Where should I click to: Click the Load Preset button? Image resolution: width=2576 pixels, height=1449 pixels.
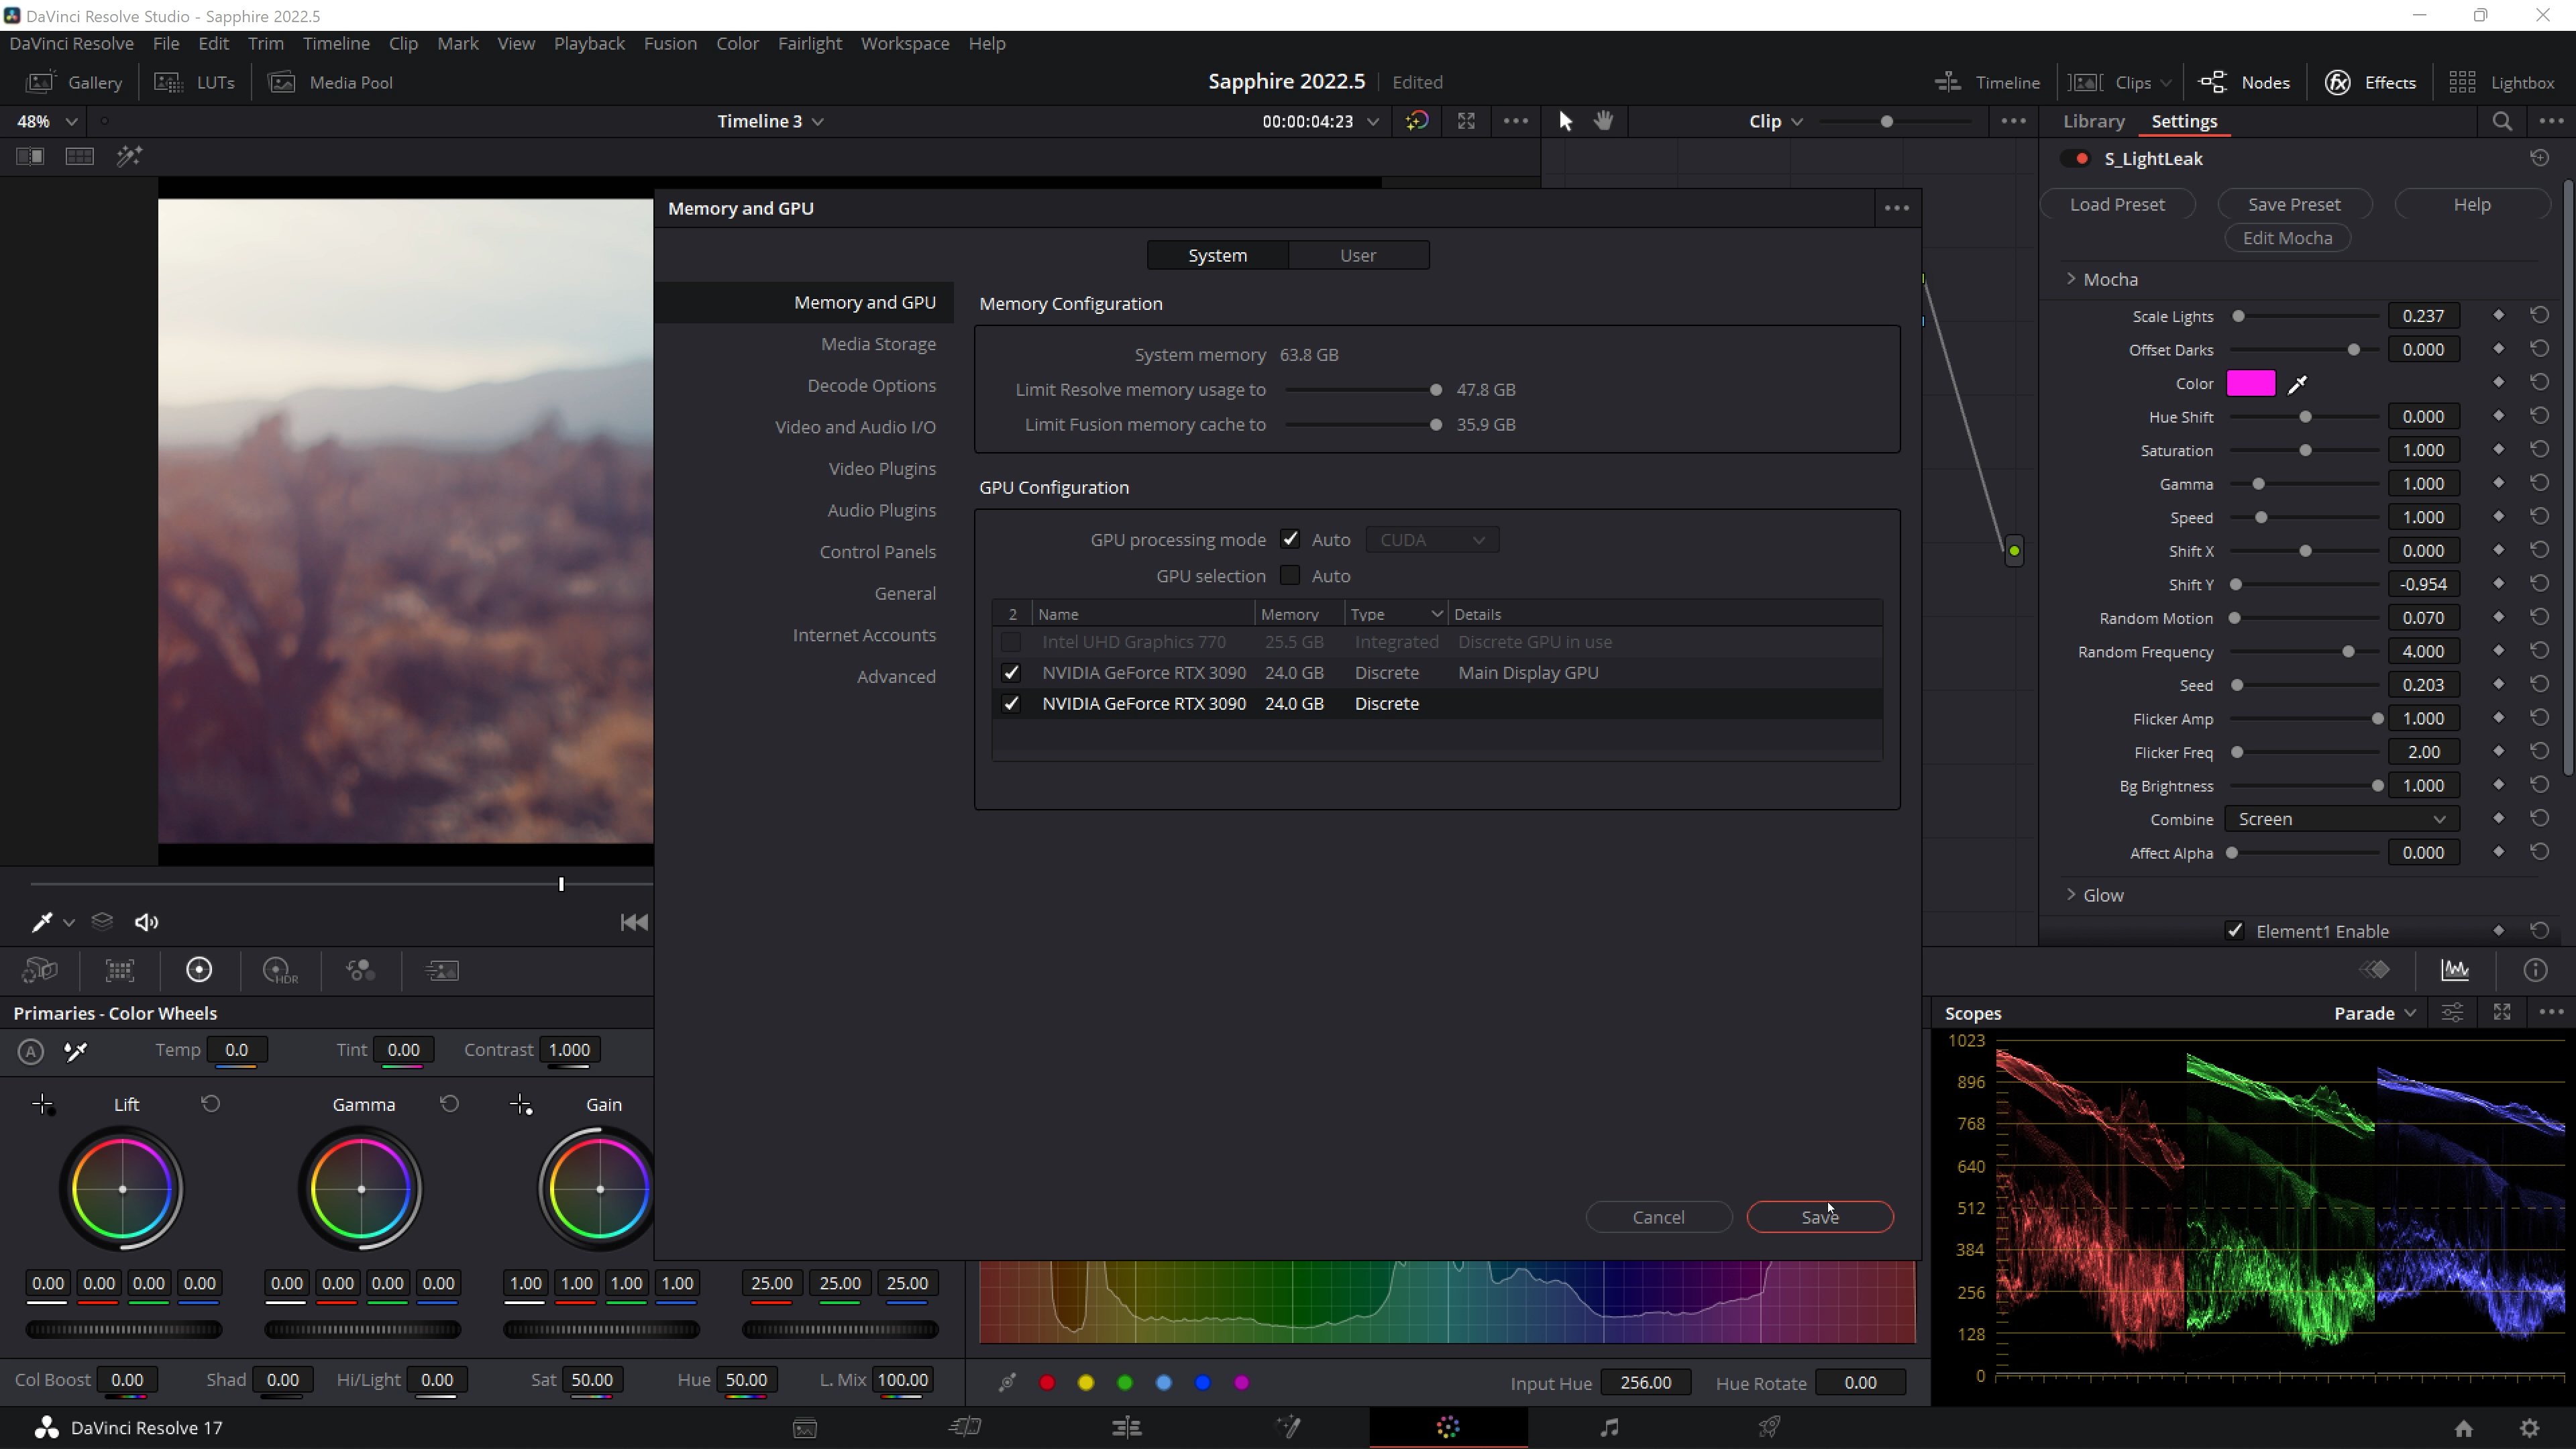pos(2117,204)
